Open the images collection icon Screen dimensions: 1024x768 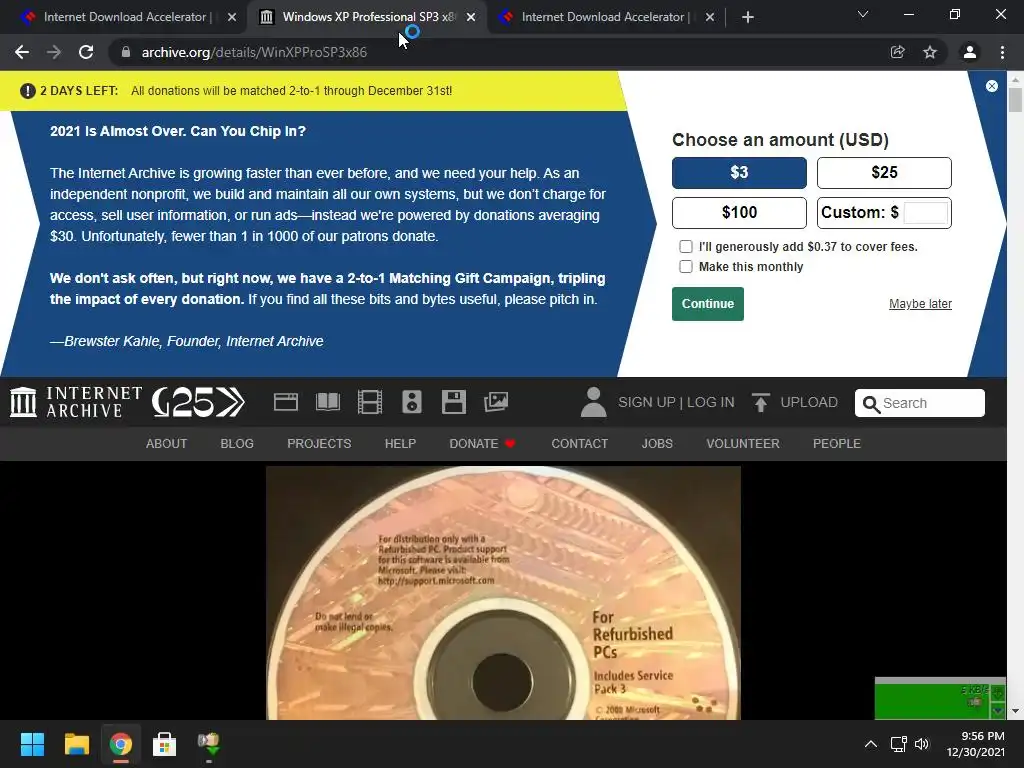pos(496,402)
